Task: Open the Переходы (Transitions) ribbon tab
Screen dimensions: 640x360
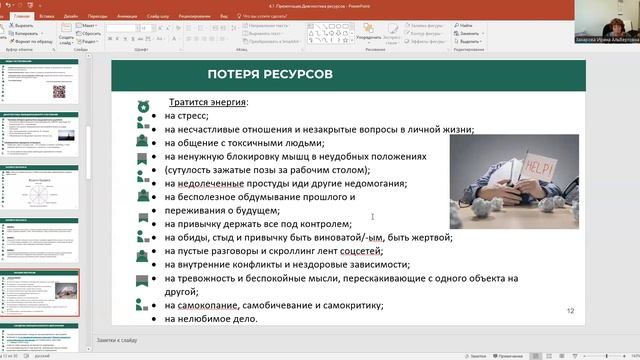Action: tap(98, 16)
